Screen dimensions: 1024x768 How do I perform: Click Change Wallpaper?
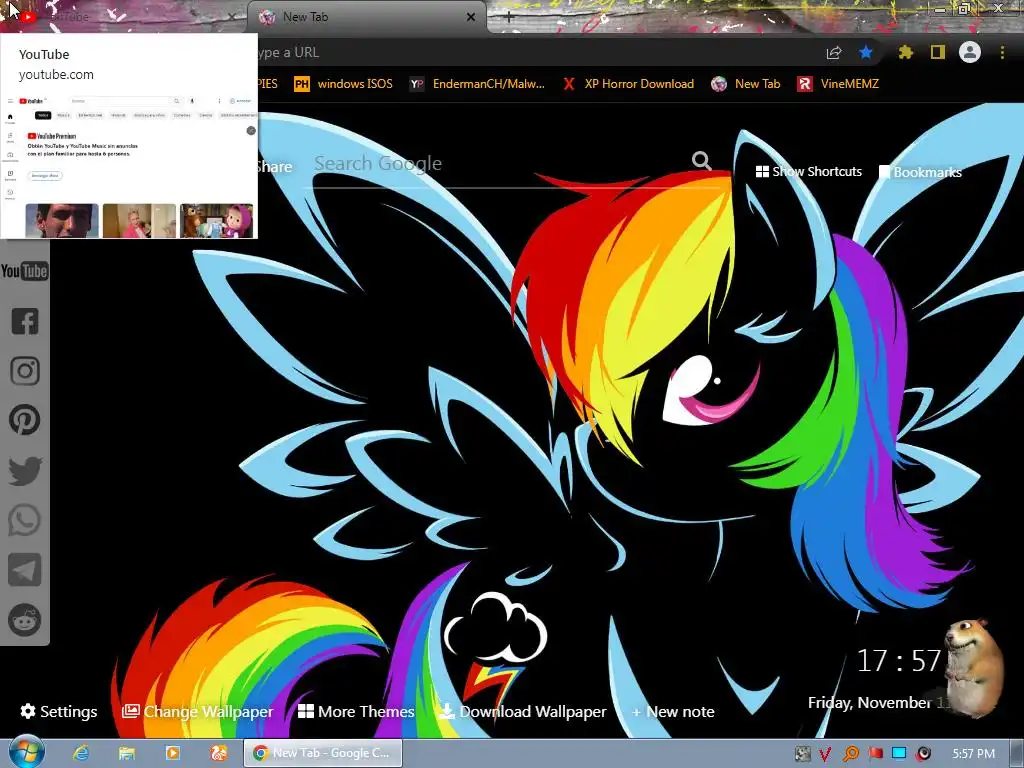coord(198,711)
